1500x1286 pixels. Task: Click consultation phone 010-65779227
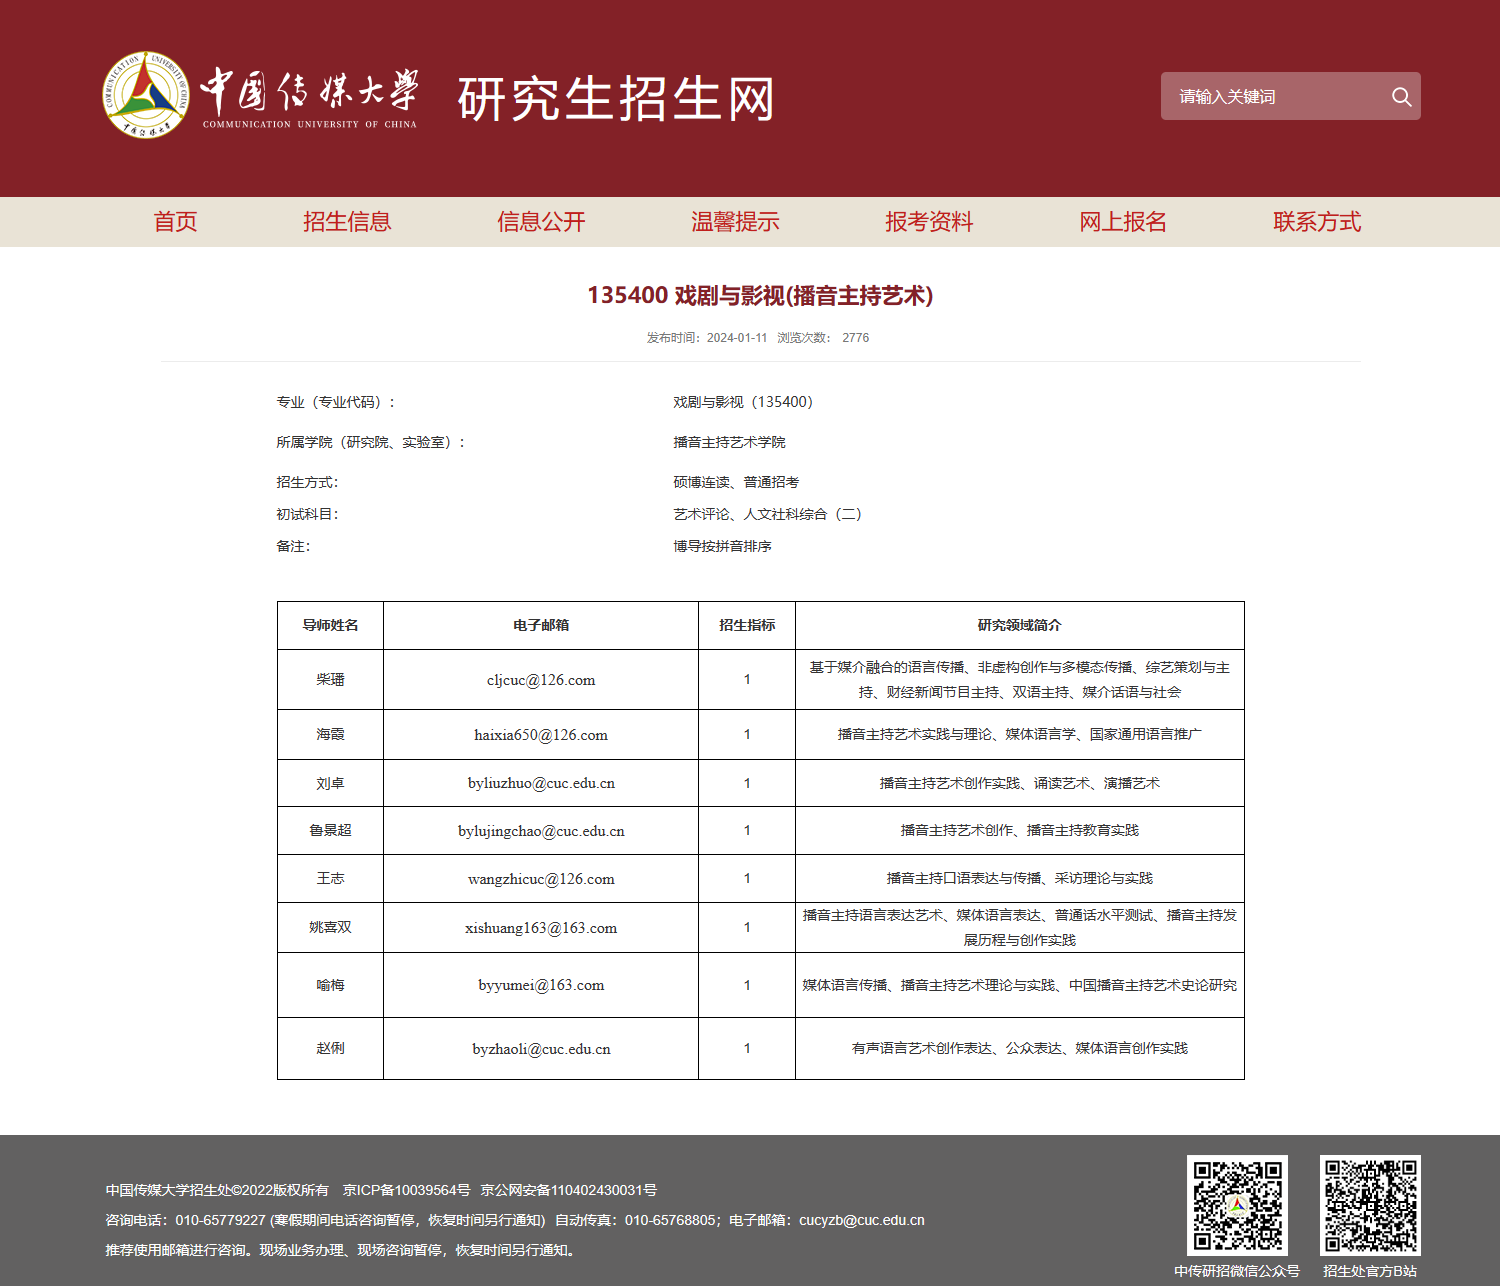pos(220,1220)
